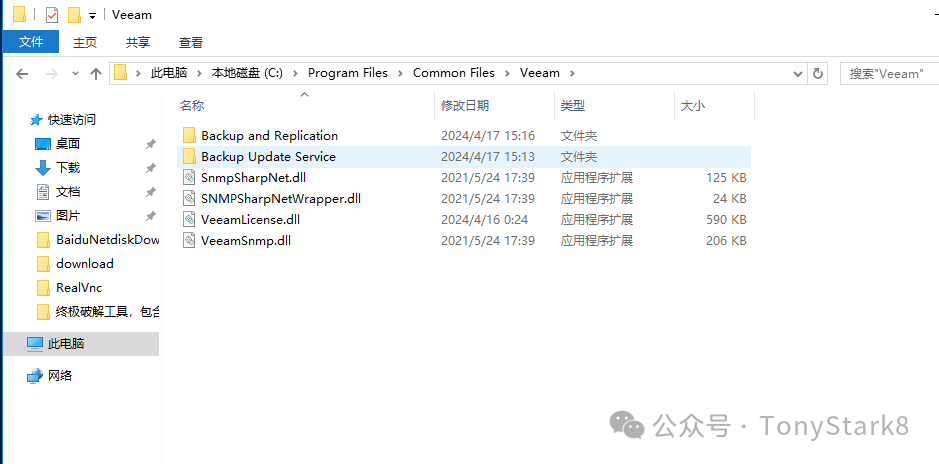The height and width of the screenshot is (464, 939).
Task: Click Veeam breadcrumb segment
Action: (x=540, y=73)
